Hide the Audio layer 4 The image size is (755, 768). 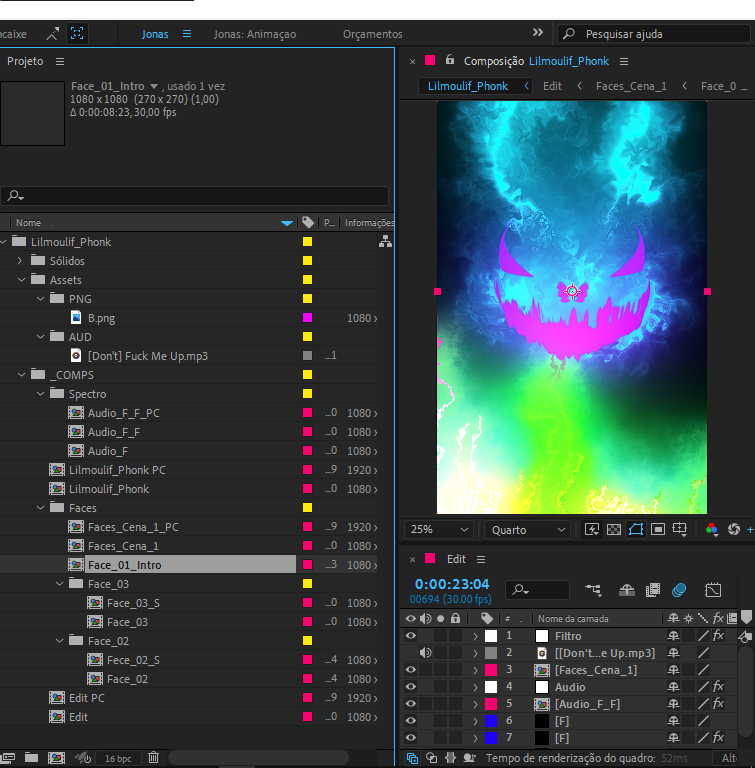click(x=411, y=687)
